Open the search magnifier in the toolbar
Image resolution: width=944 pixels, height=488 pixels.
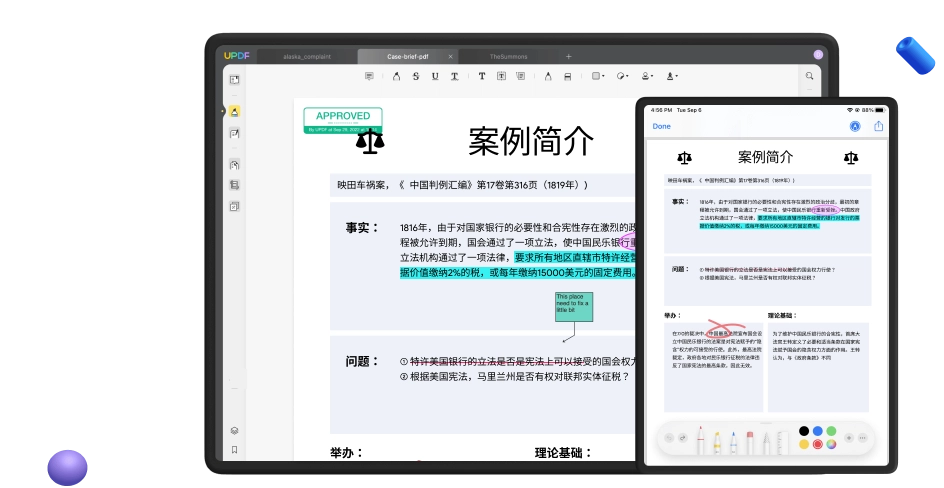click(810, 76)
